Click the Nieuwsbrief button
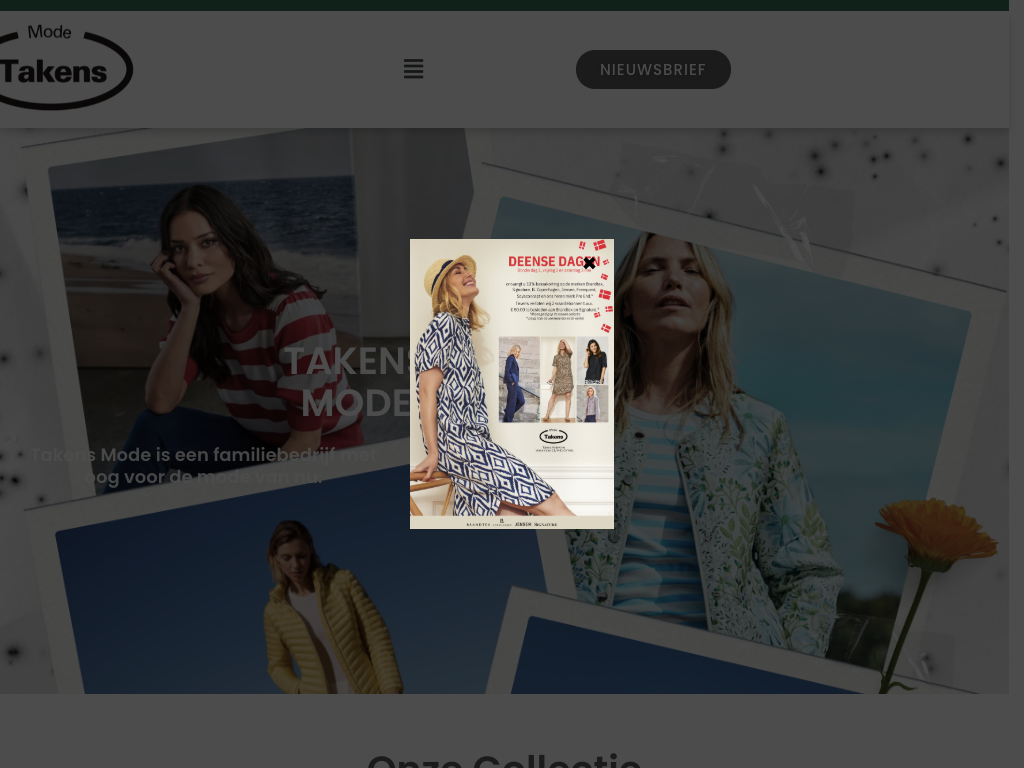1024x768 pixels. 653,70
